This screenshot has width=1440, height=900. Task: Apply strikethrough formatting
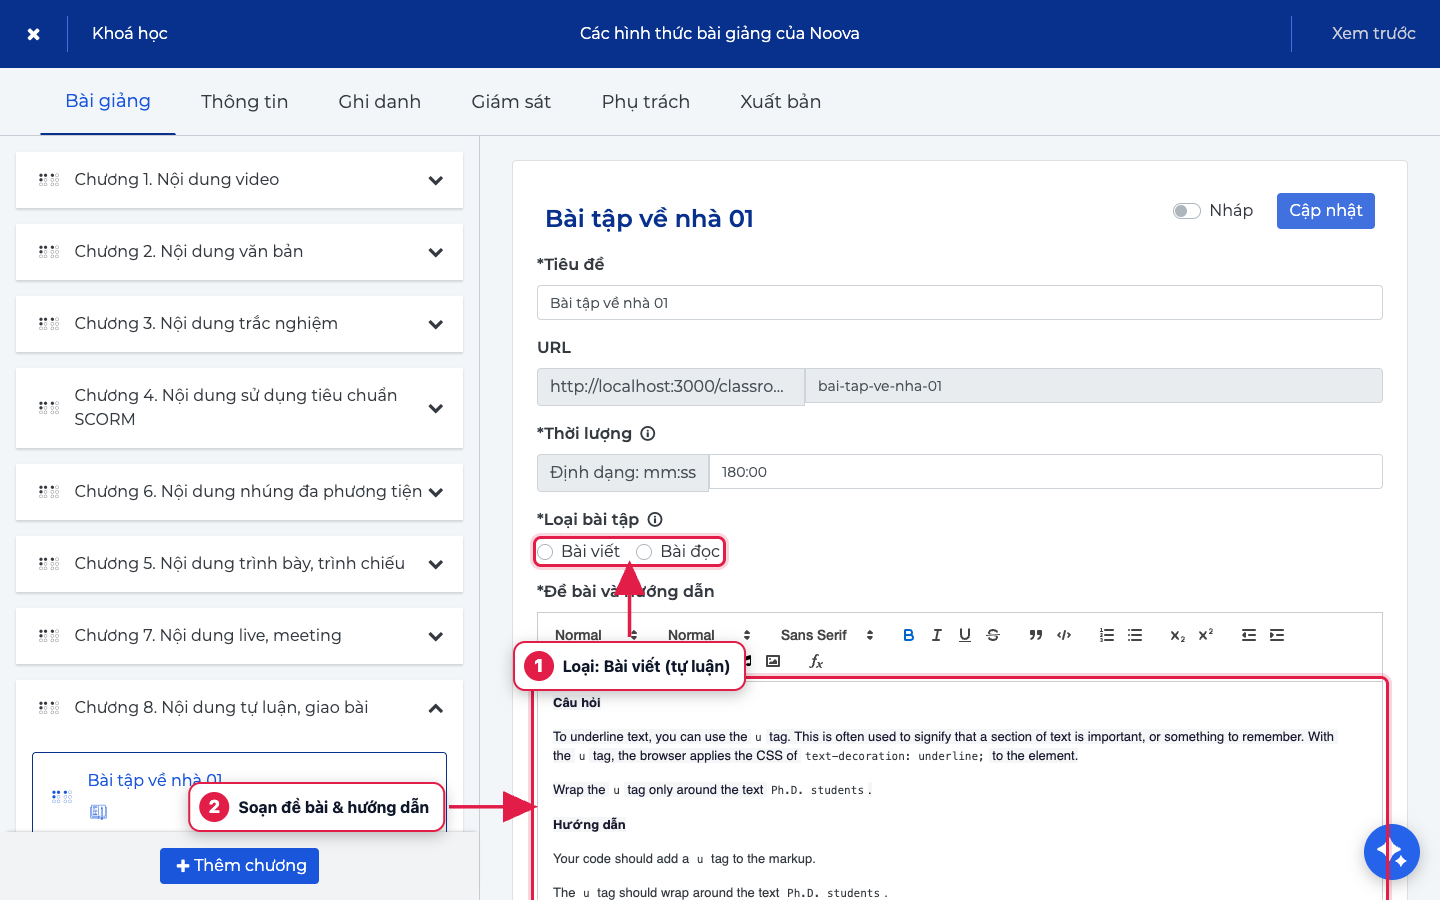(x=992, y=635)
